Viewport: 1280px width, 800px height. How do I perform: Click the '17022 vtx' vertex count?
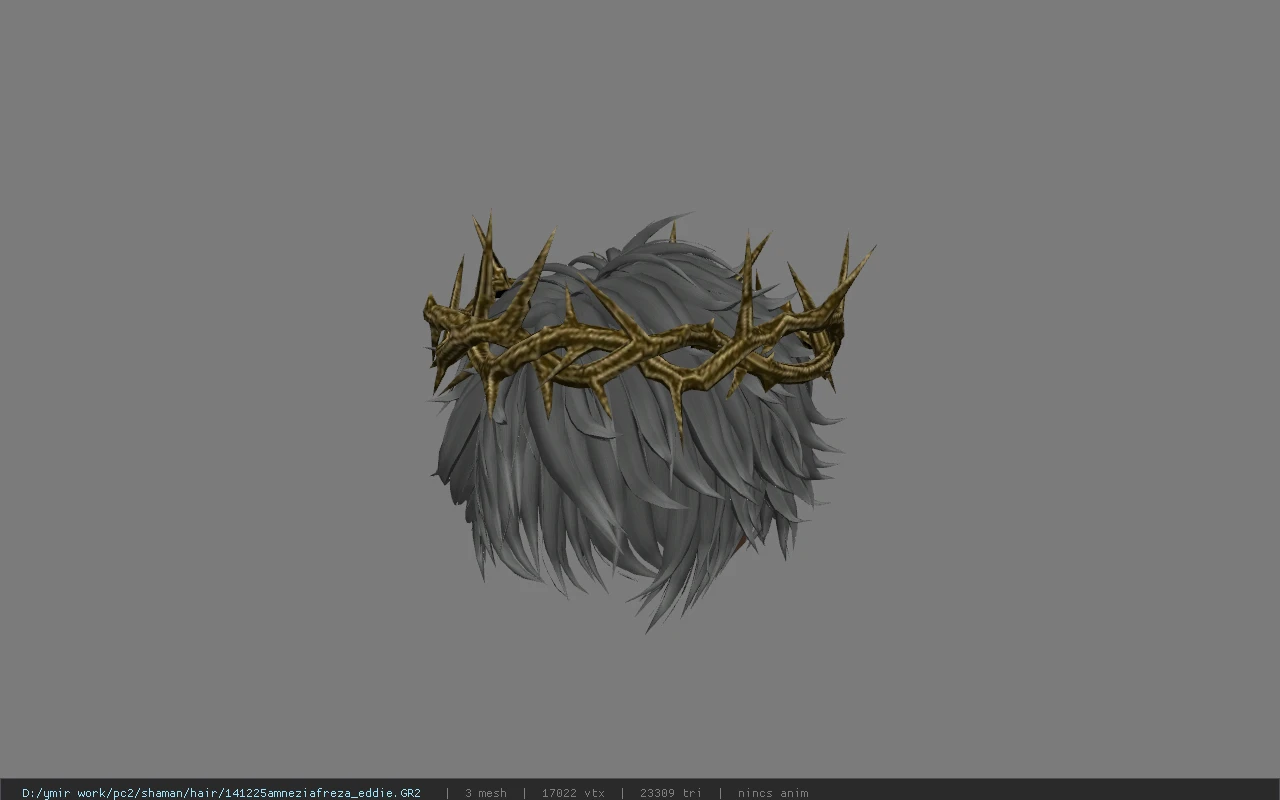(x=573, y=793)
